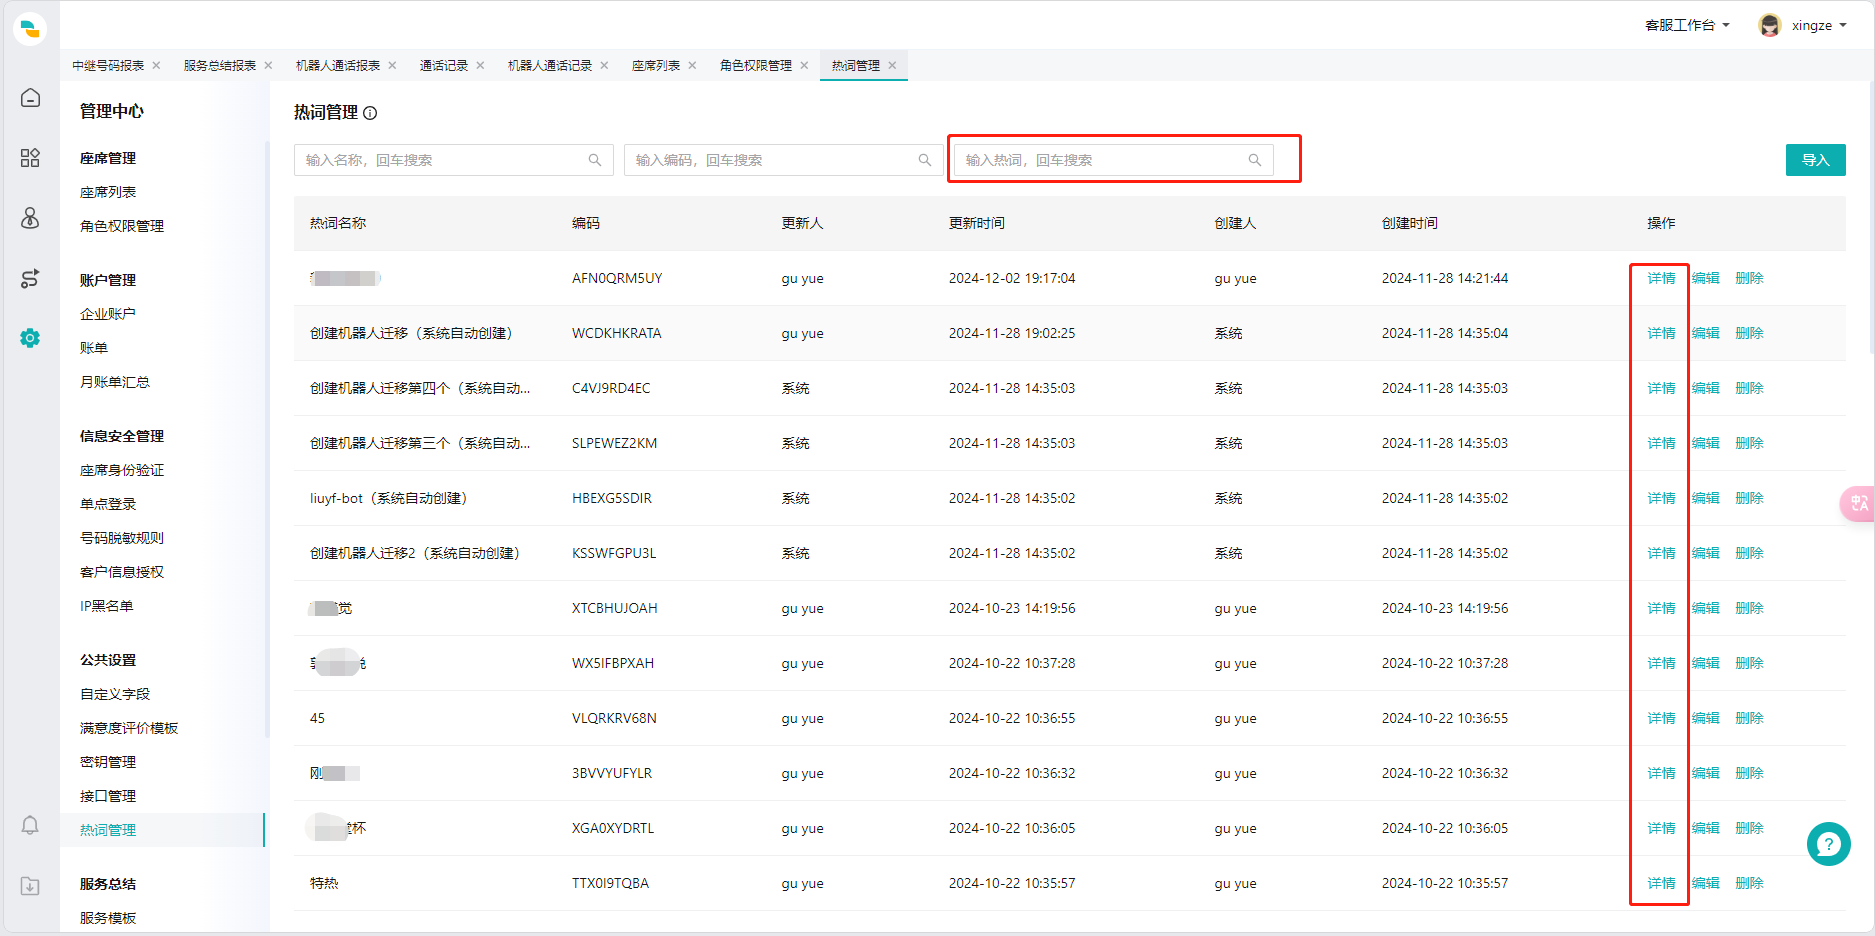Open 客户信息授权 in the sidebar
This screenshot has width=1875, height=936.
pyautogui.click(x=122, y=572)
